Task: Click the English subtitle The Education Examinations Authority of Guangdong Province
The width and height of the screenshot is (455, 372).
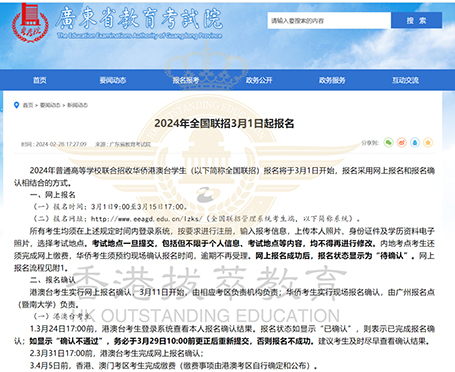Action: [x=140, y=35]
